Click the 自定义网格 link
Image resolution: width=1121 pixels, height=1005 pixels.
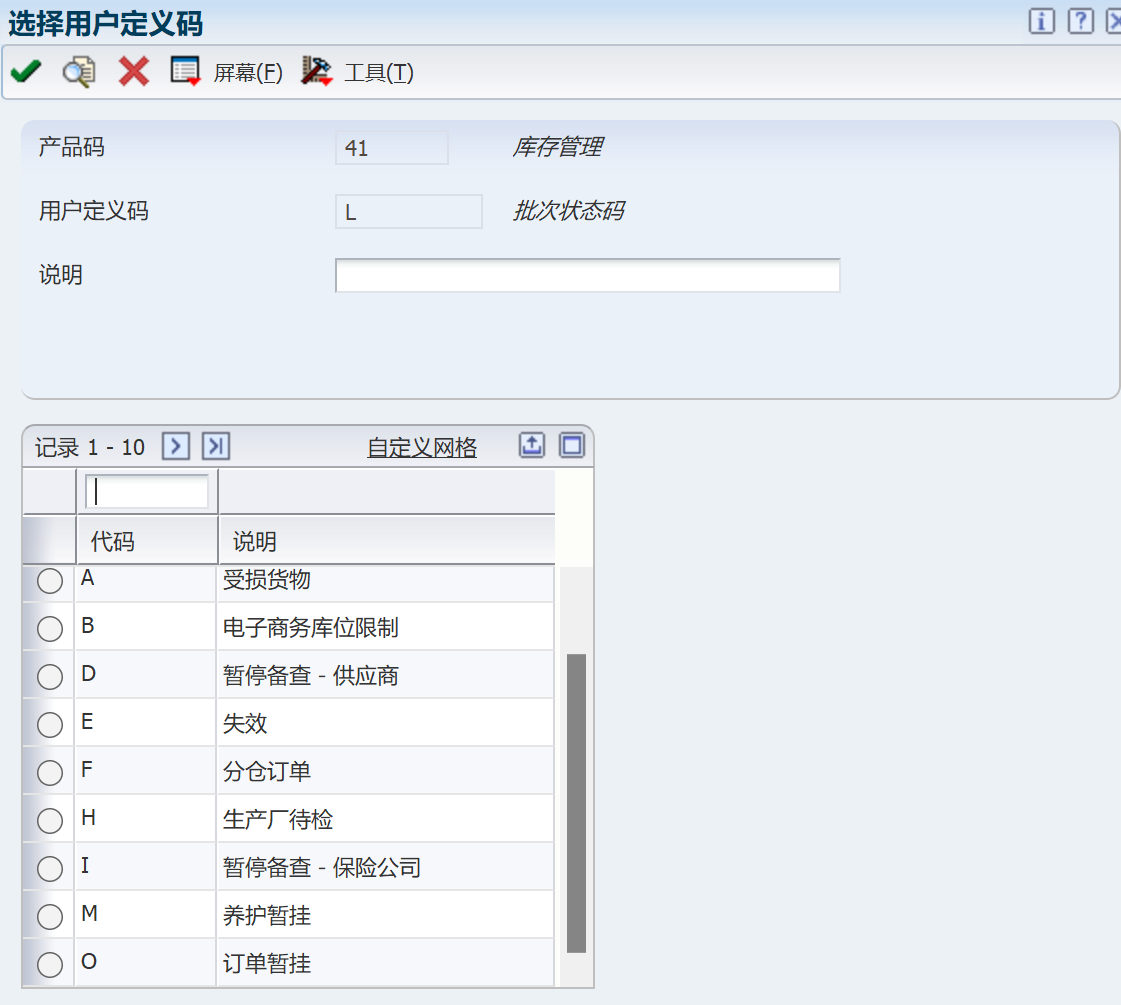(422, 447)
